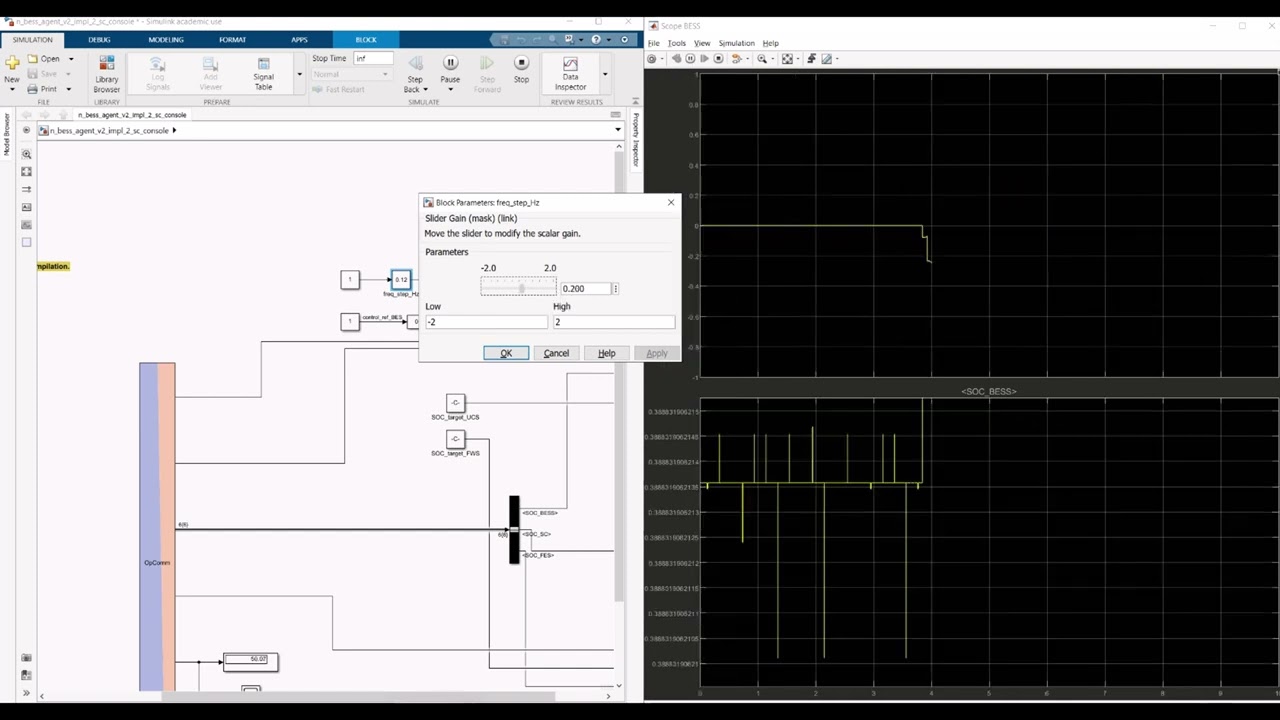
Task: Expand the Step Back dropdown arrow
Action: coord(425,89)
